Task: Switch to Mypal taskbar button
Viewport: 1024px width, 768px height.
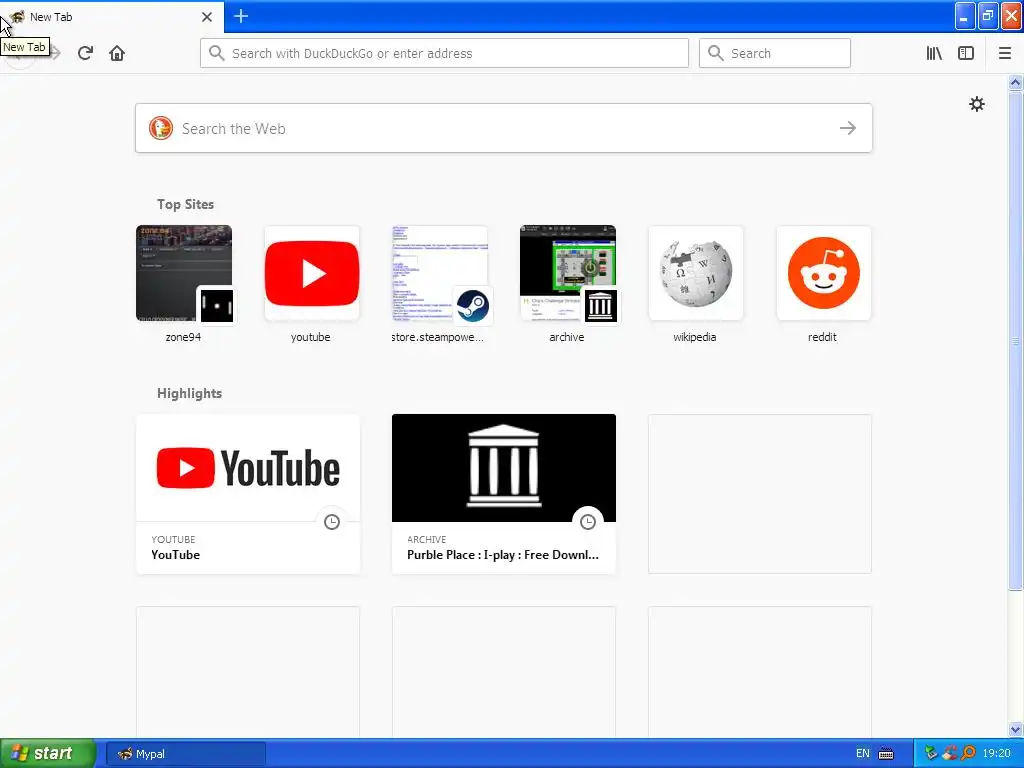Action: 186,754
